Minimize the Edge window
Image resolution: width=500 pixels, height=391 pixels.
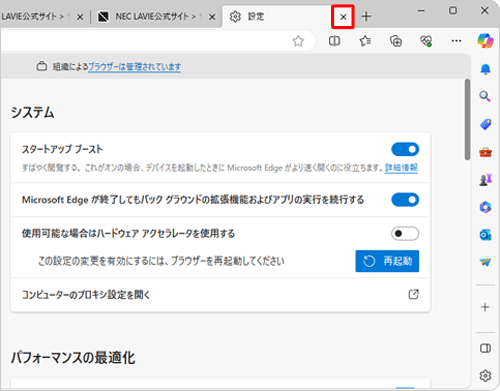tap(421, 11)
